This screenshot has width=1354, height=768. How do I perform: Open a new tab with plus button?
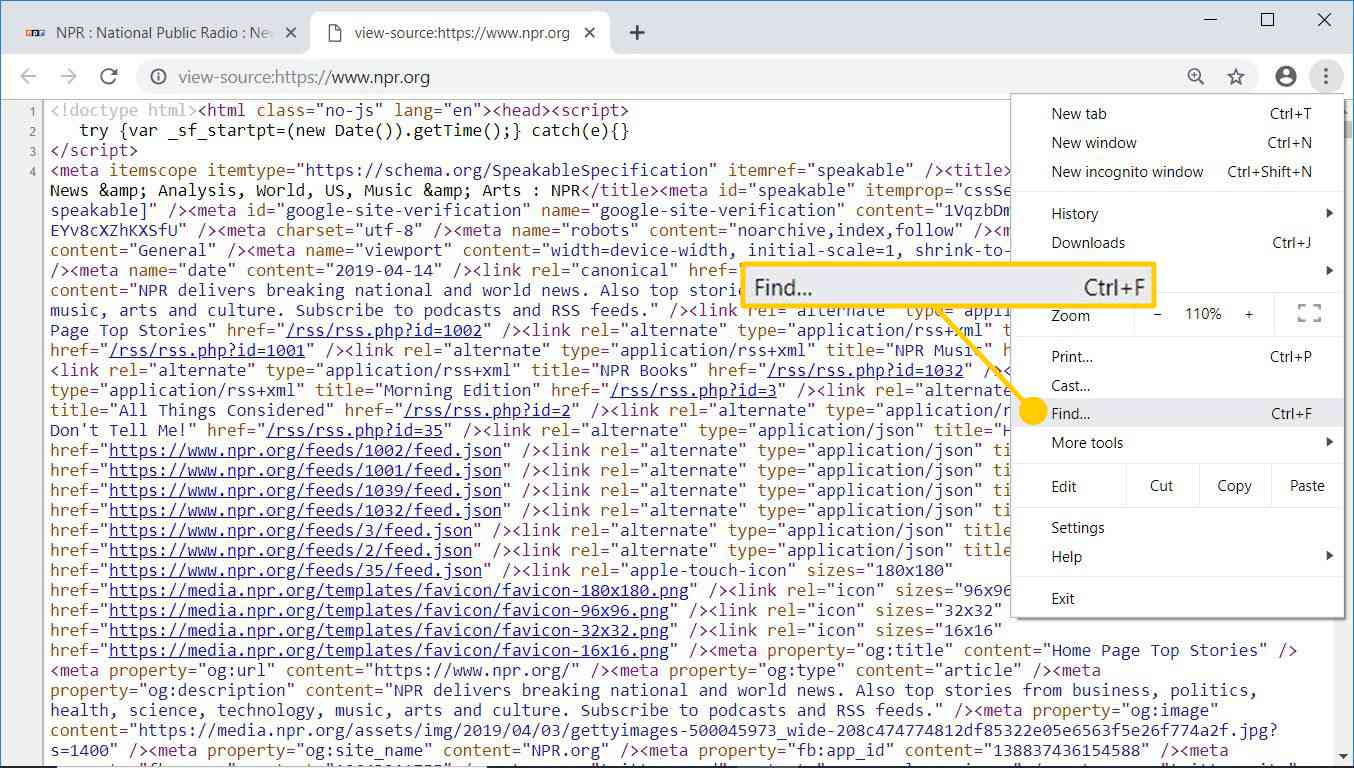click(x=637, y=33)
